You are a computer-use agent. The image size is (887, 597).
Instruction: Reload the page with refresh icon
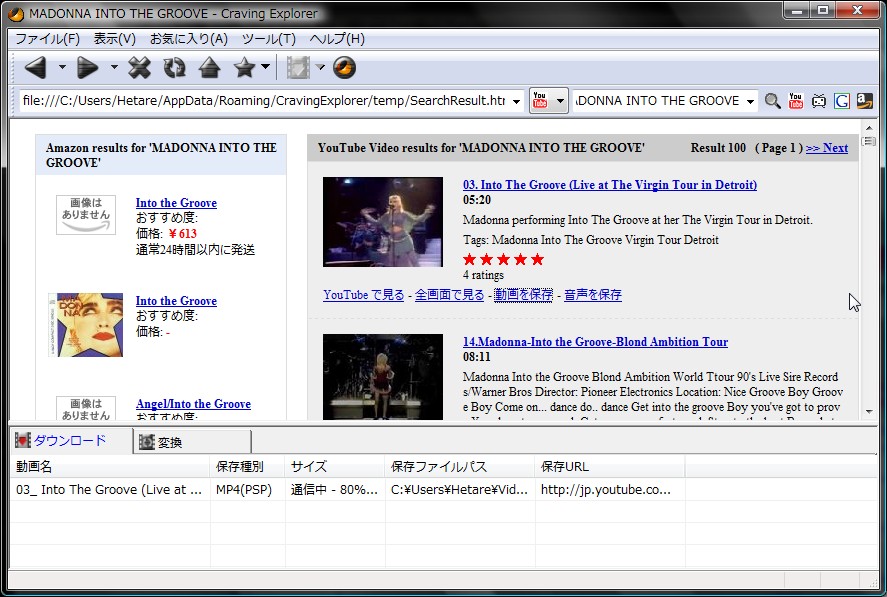click(x=174, y=68)
